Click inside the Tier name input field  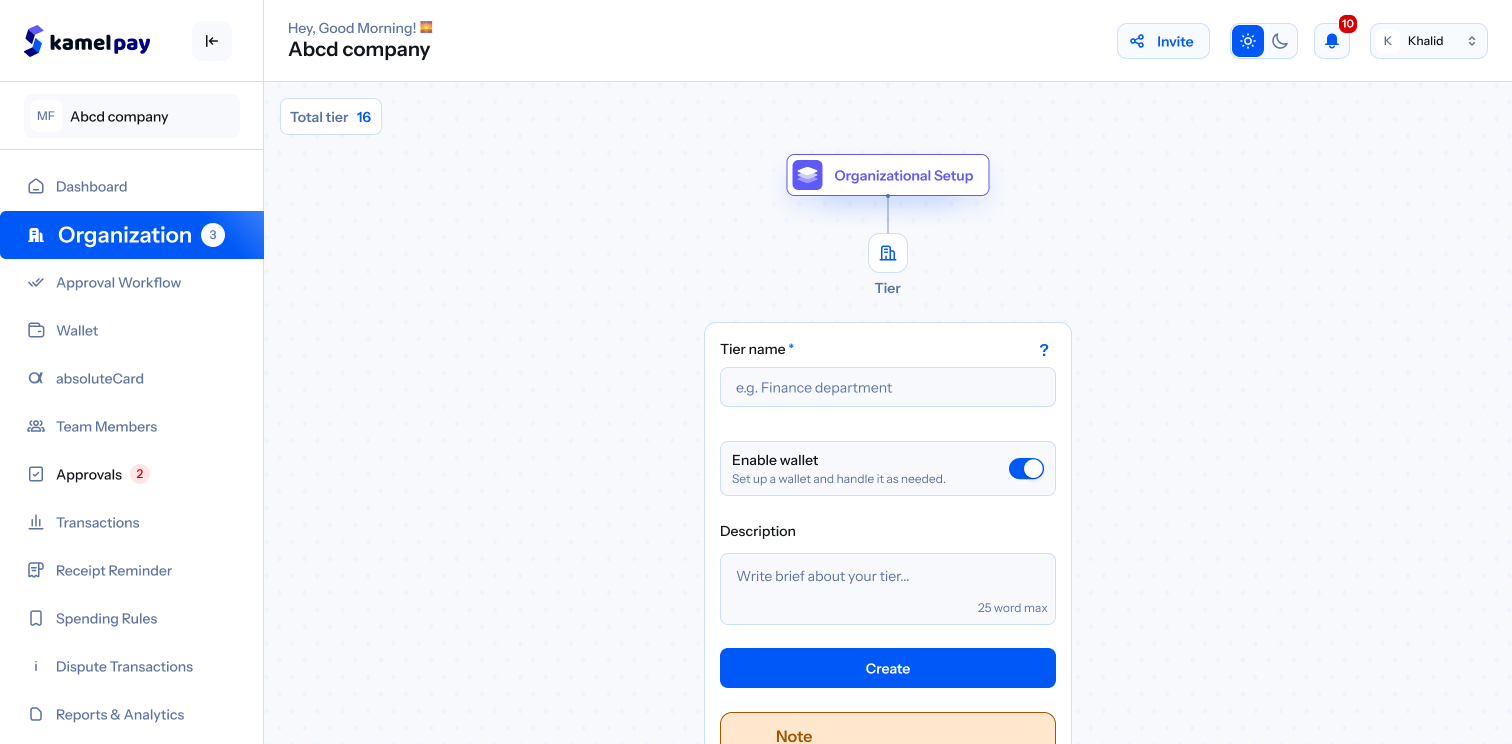(x=887, y=387)
